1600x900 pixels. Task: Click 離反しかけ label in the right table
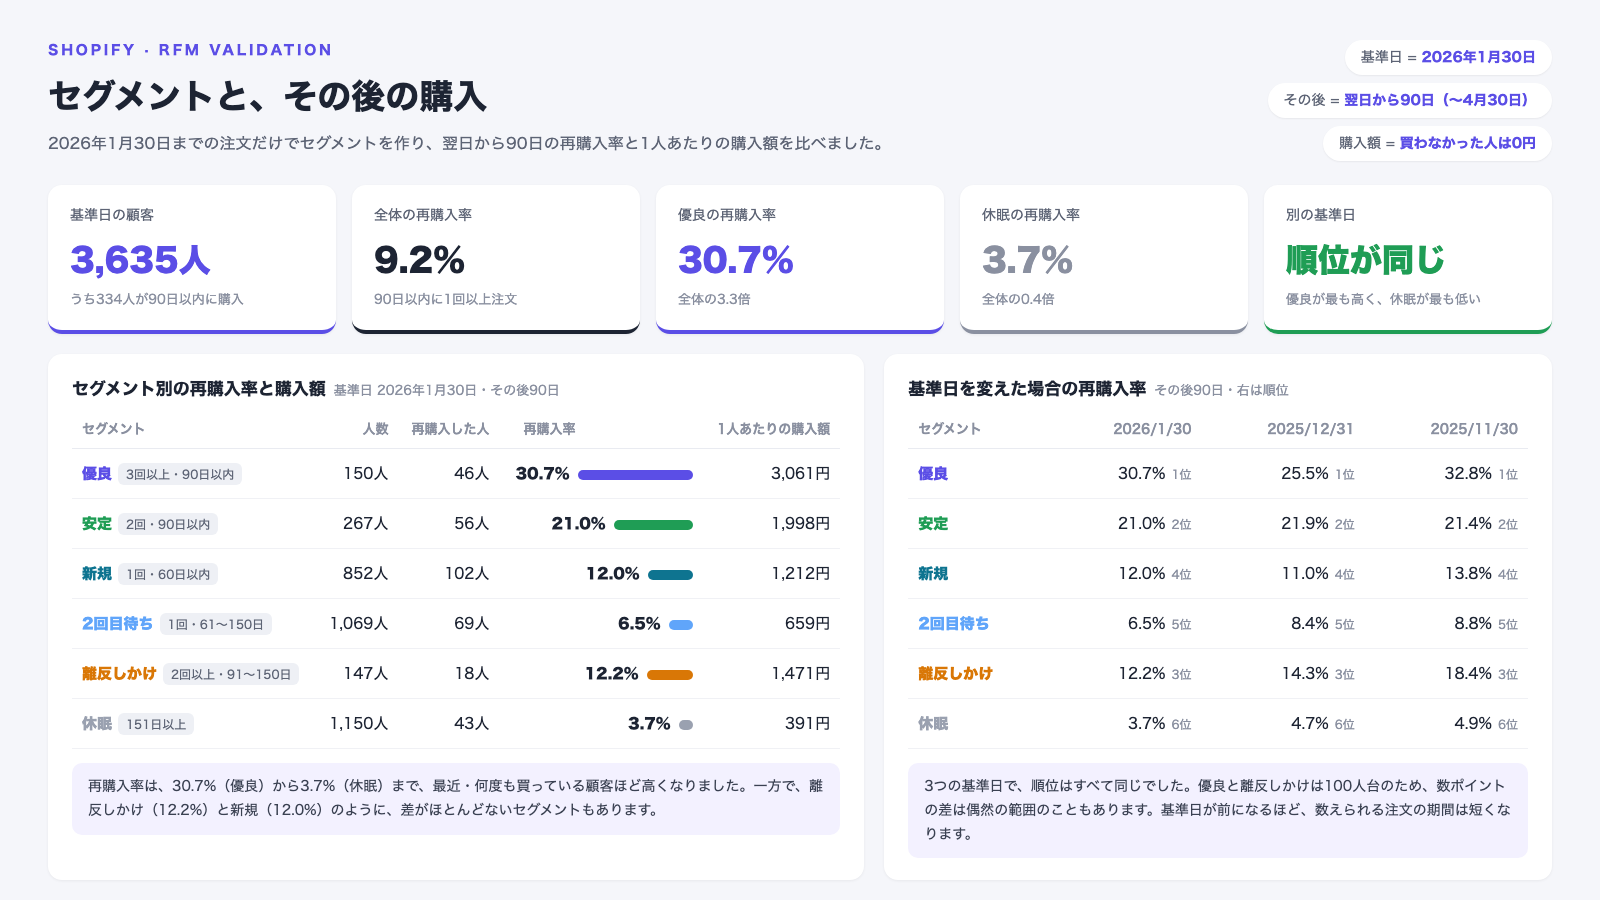click(x=955, y=674)
